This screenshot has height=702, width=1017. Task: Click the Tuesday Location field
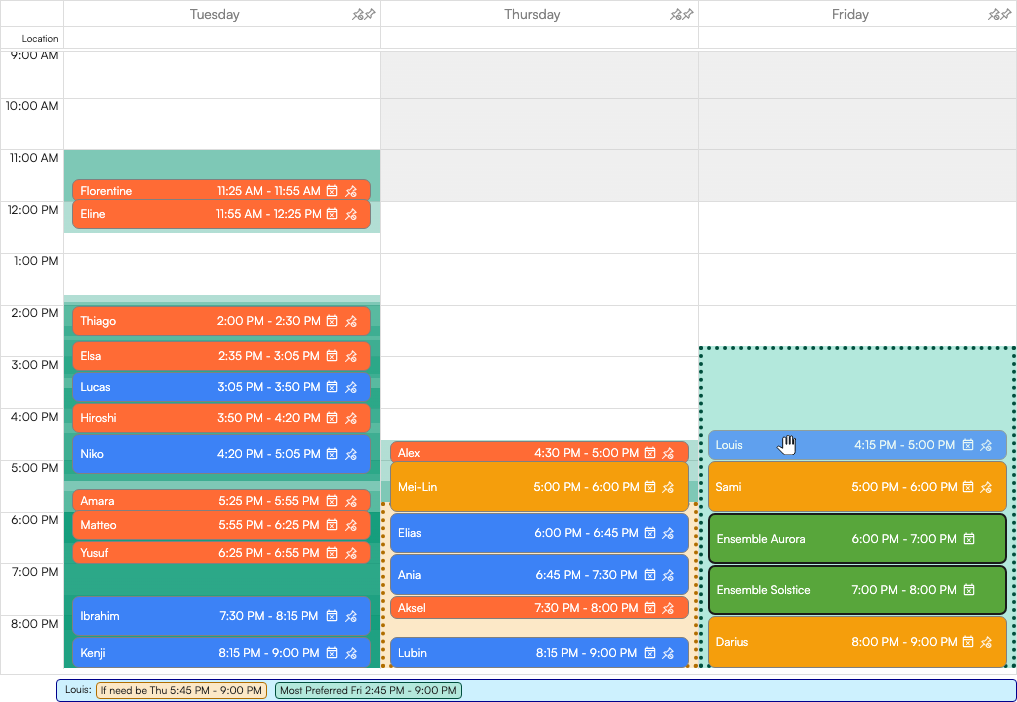coord(222,38)
